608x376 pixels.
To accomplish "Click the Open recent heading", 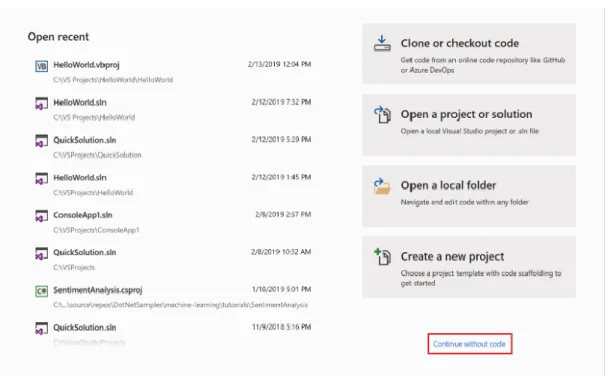I will tap(58, 37).
